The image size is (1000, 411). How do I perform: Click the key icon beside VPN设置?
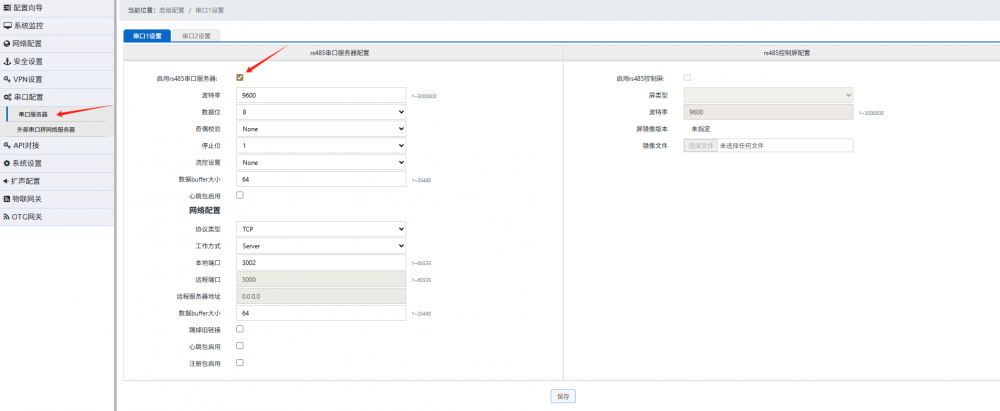[7, 79]
